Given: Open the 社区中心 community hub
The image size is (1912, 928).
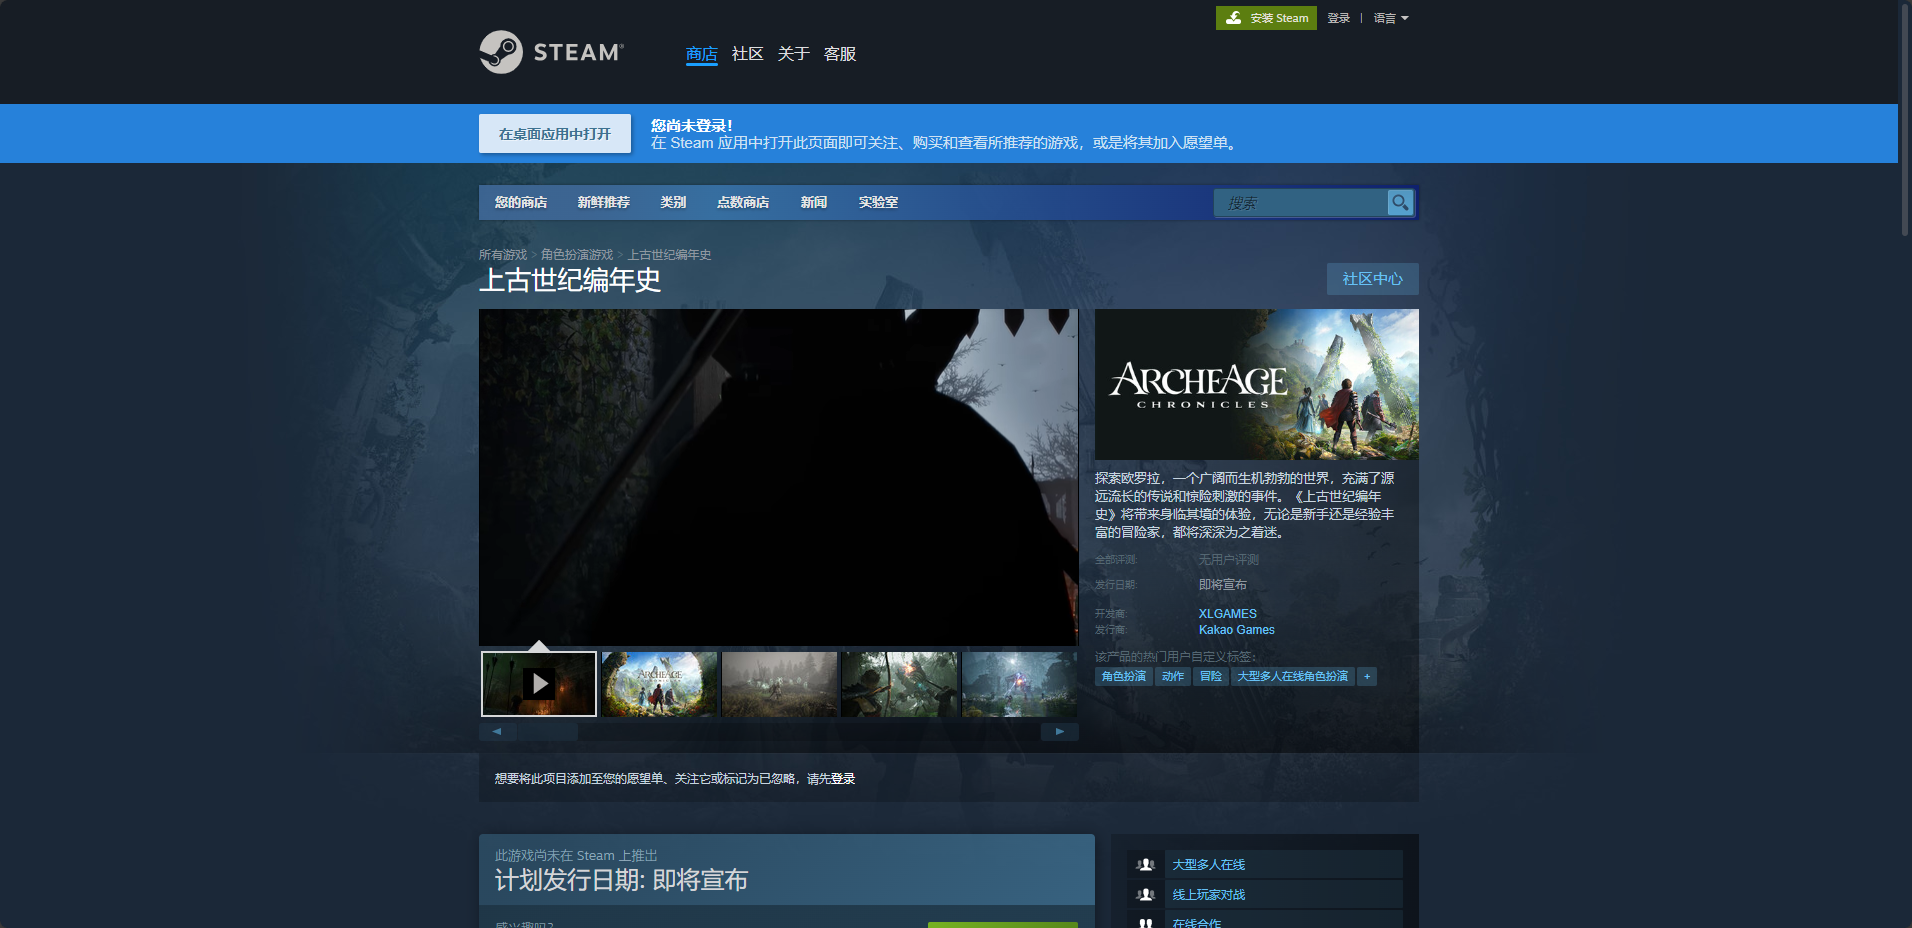Looking at the screenshot, I should click(x=1372, y=279).
